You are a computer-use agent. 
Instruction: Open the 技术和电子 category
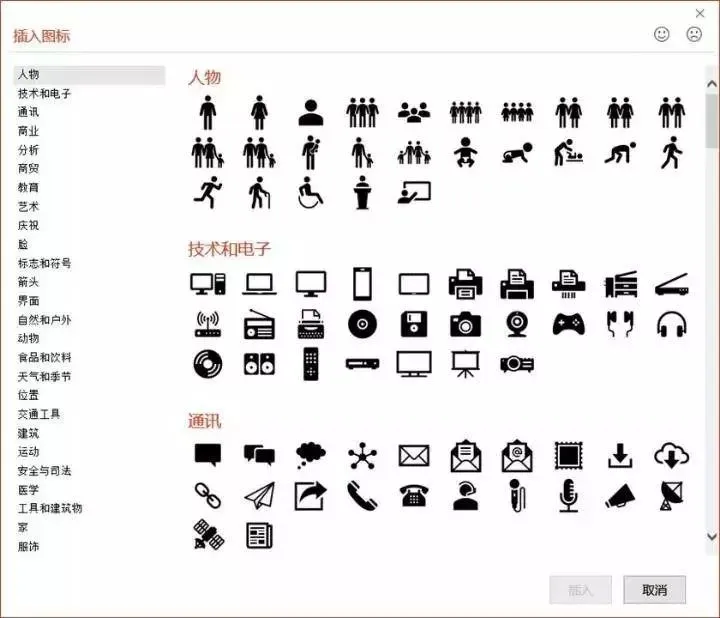[44, 94]
